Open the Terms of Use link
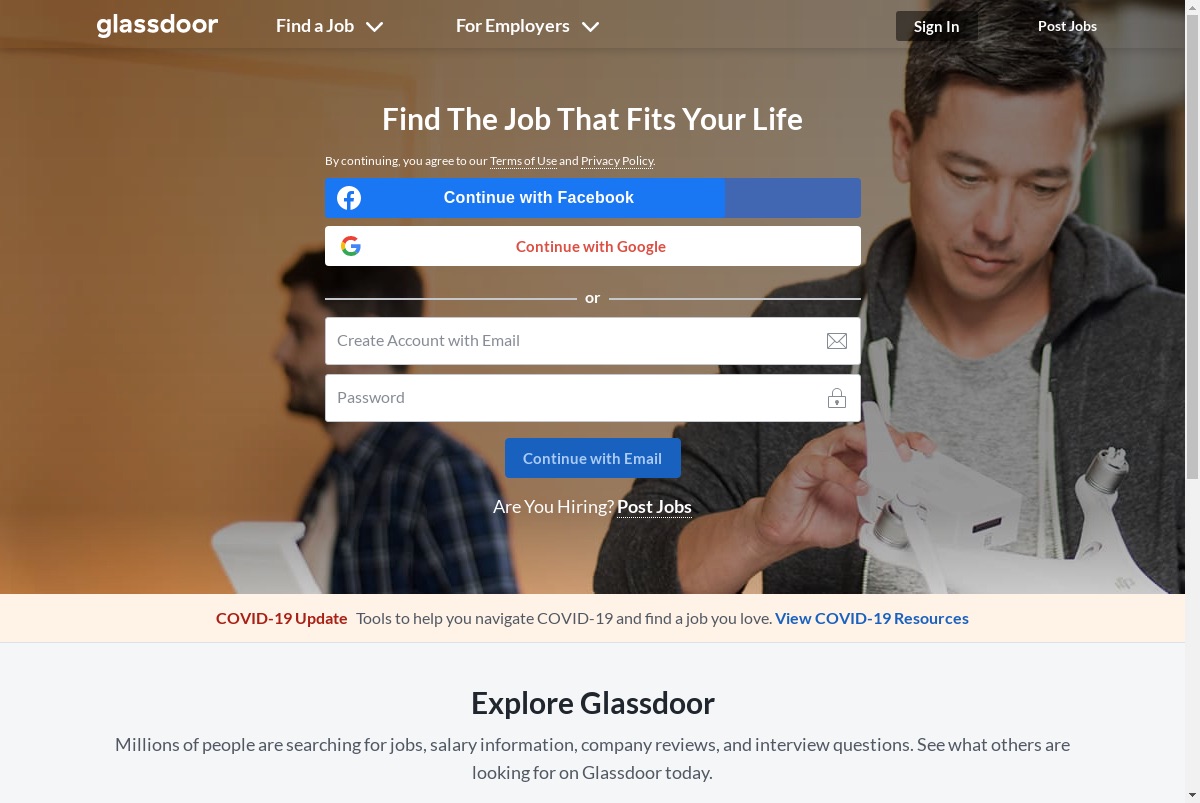This screenshot has width=1200, height=803. coord(523,161)
